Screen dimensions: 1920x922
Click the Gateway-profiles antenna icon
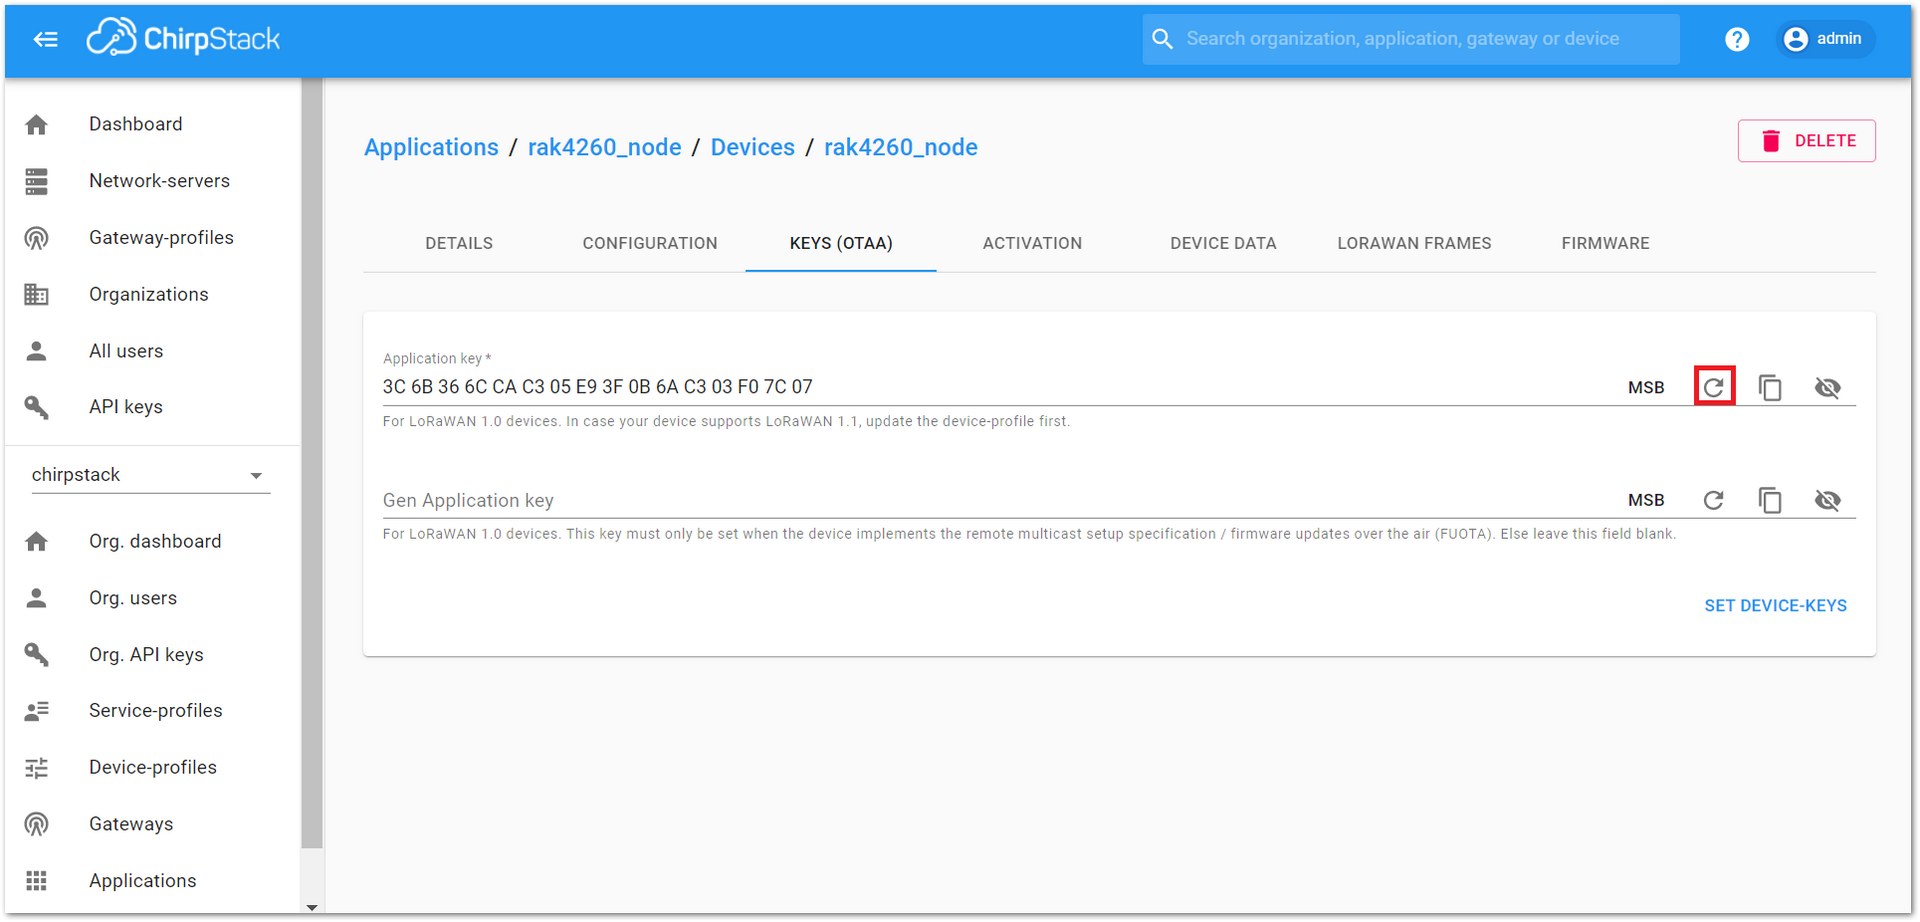click(x=37, y=238)
